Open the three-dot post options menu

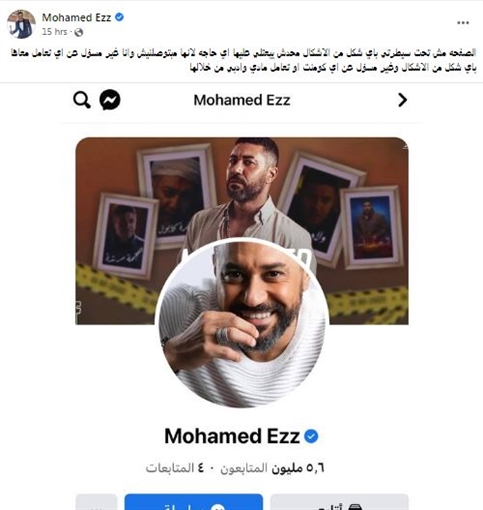[463, 23]
